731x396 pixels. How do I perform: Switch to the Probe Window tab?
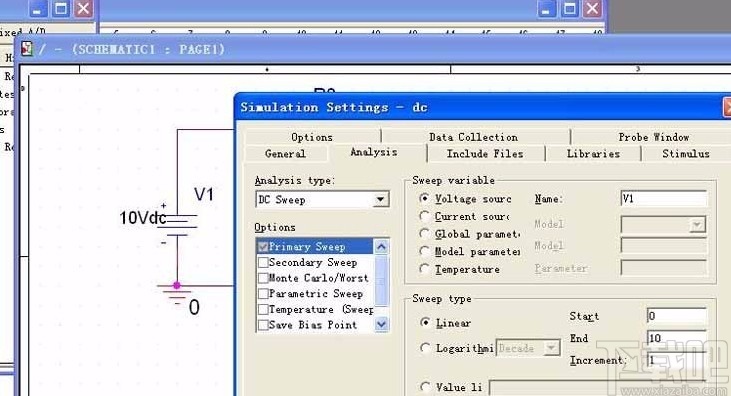pyautogui.click(x=654, y=137)
